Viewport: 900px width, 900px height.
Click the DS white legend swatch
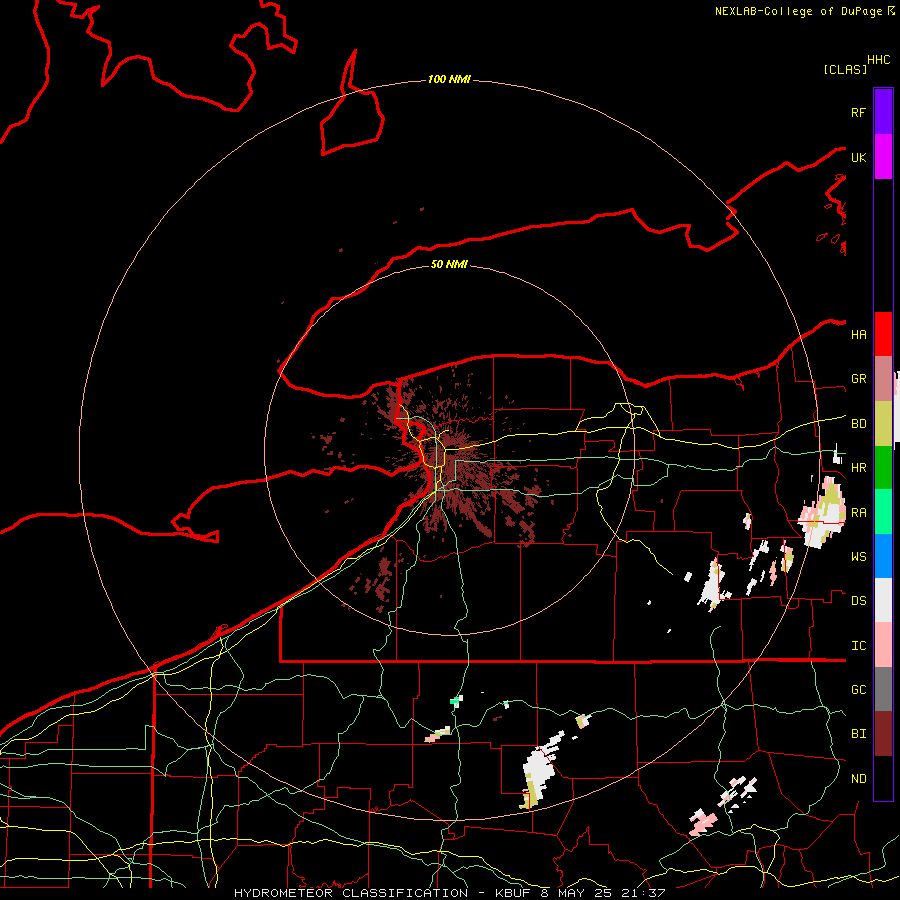pos(883,600)
